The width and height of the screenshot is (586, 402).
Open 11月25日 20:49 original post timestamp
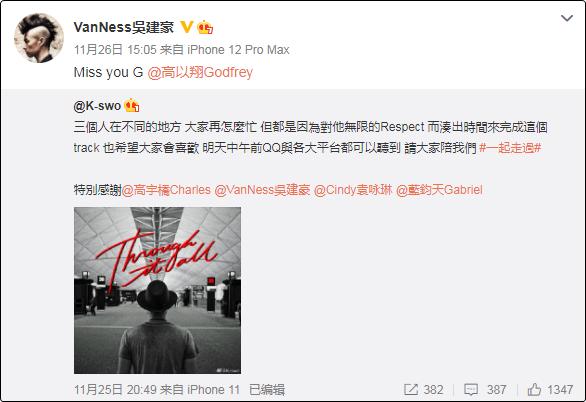(x=115, y=390)
